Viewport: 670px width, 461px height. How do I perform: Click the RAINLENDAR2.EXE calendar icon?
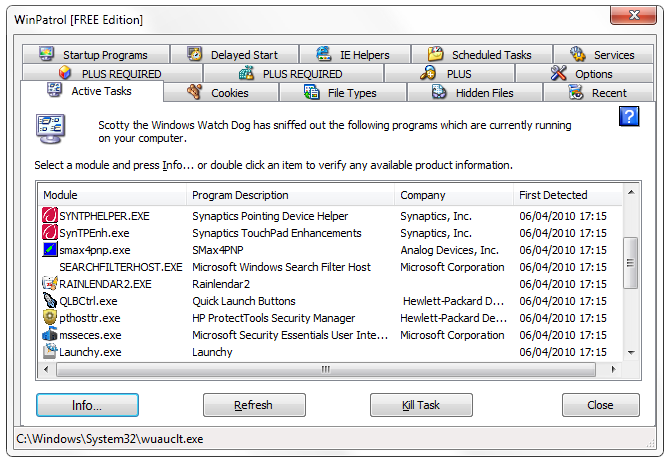point(50,283)
